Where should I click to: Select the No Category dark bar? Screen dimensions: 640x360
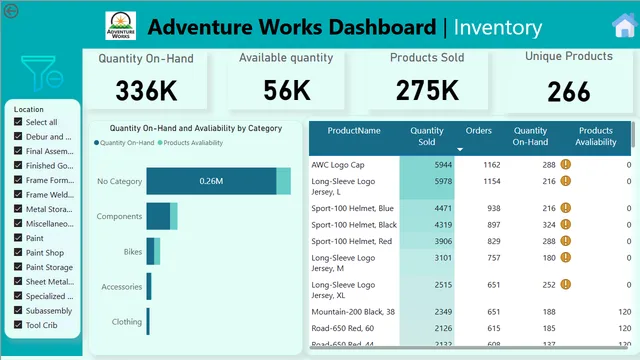pos(211,181)
